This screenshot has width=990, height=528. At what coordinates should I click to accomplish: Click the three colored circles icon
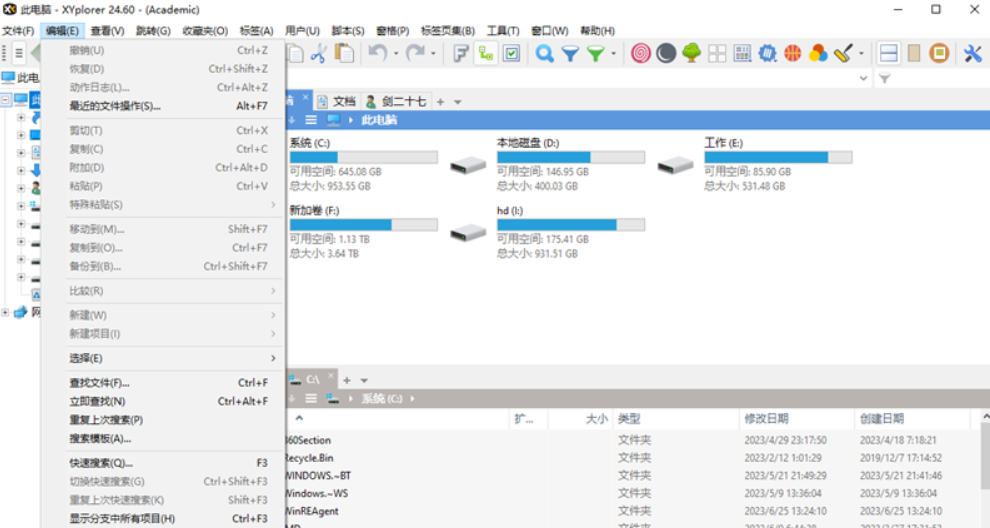coord(818,54)
